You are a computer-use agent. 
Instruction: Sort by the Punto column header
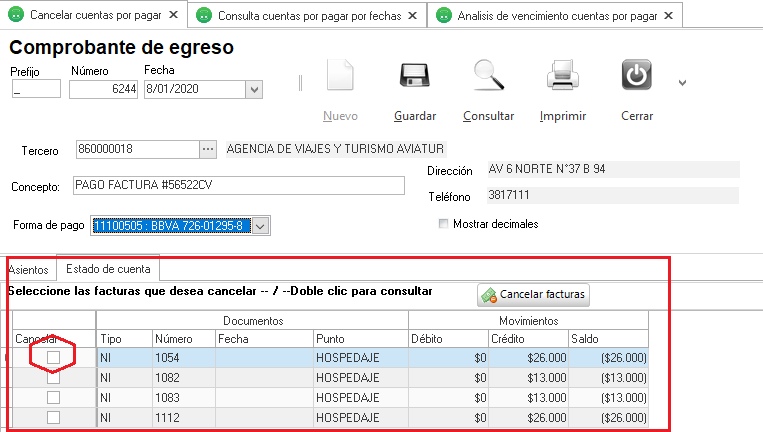click(361, 339)
